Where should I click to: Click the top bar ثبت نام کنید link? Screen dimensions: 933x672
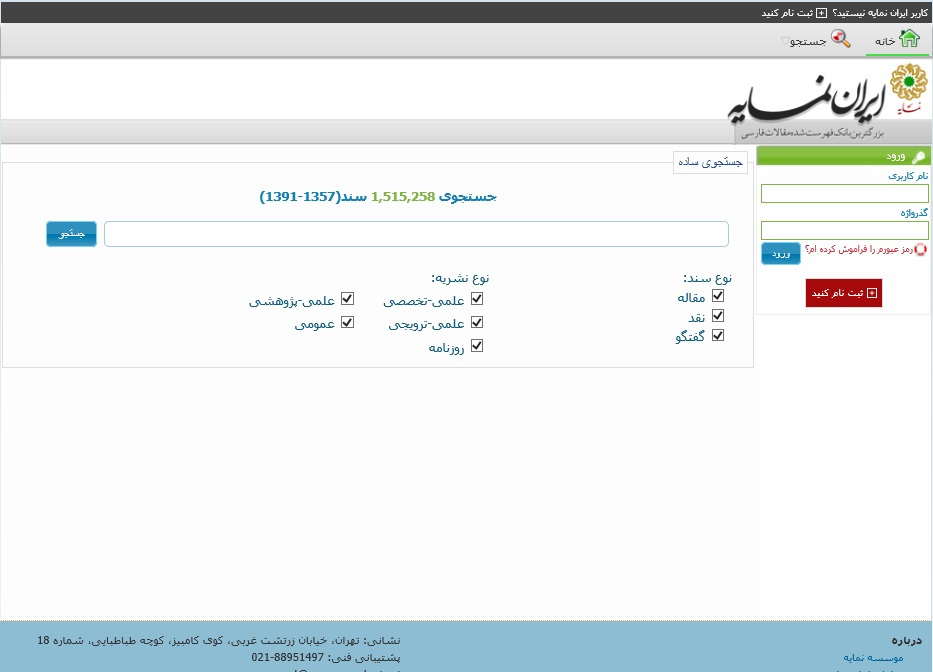tap(788, 13)
